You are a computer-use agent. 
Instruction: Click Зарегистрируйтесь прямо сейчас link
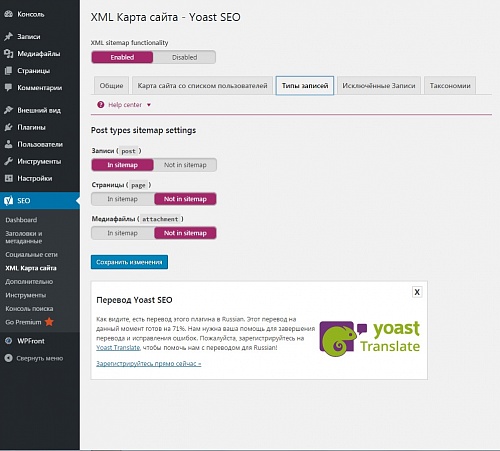(149, 363)
